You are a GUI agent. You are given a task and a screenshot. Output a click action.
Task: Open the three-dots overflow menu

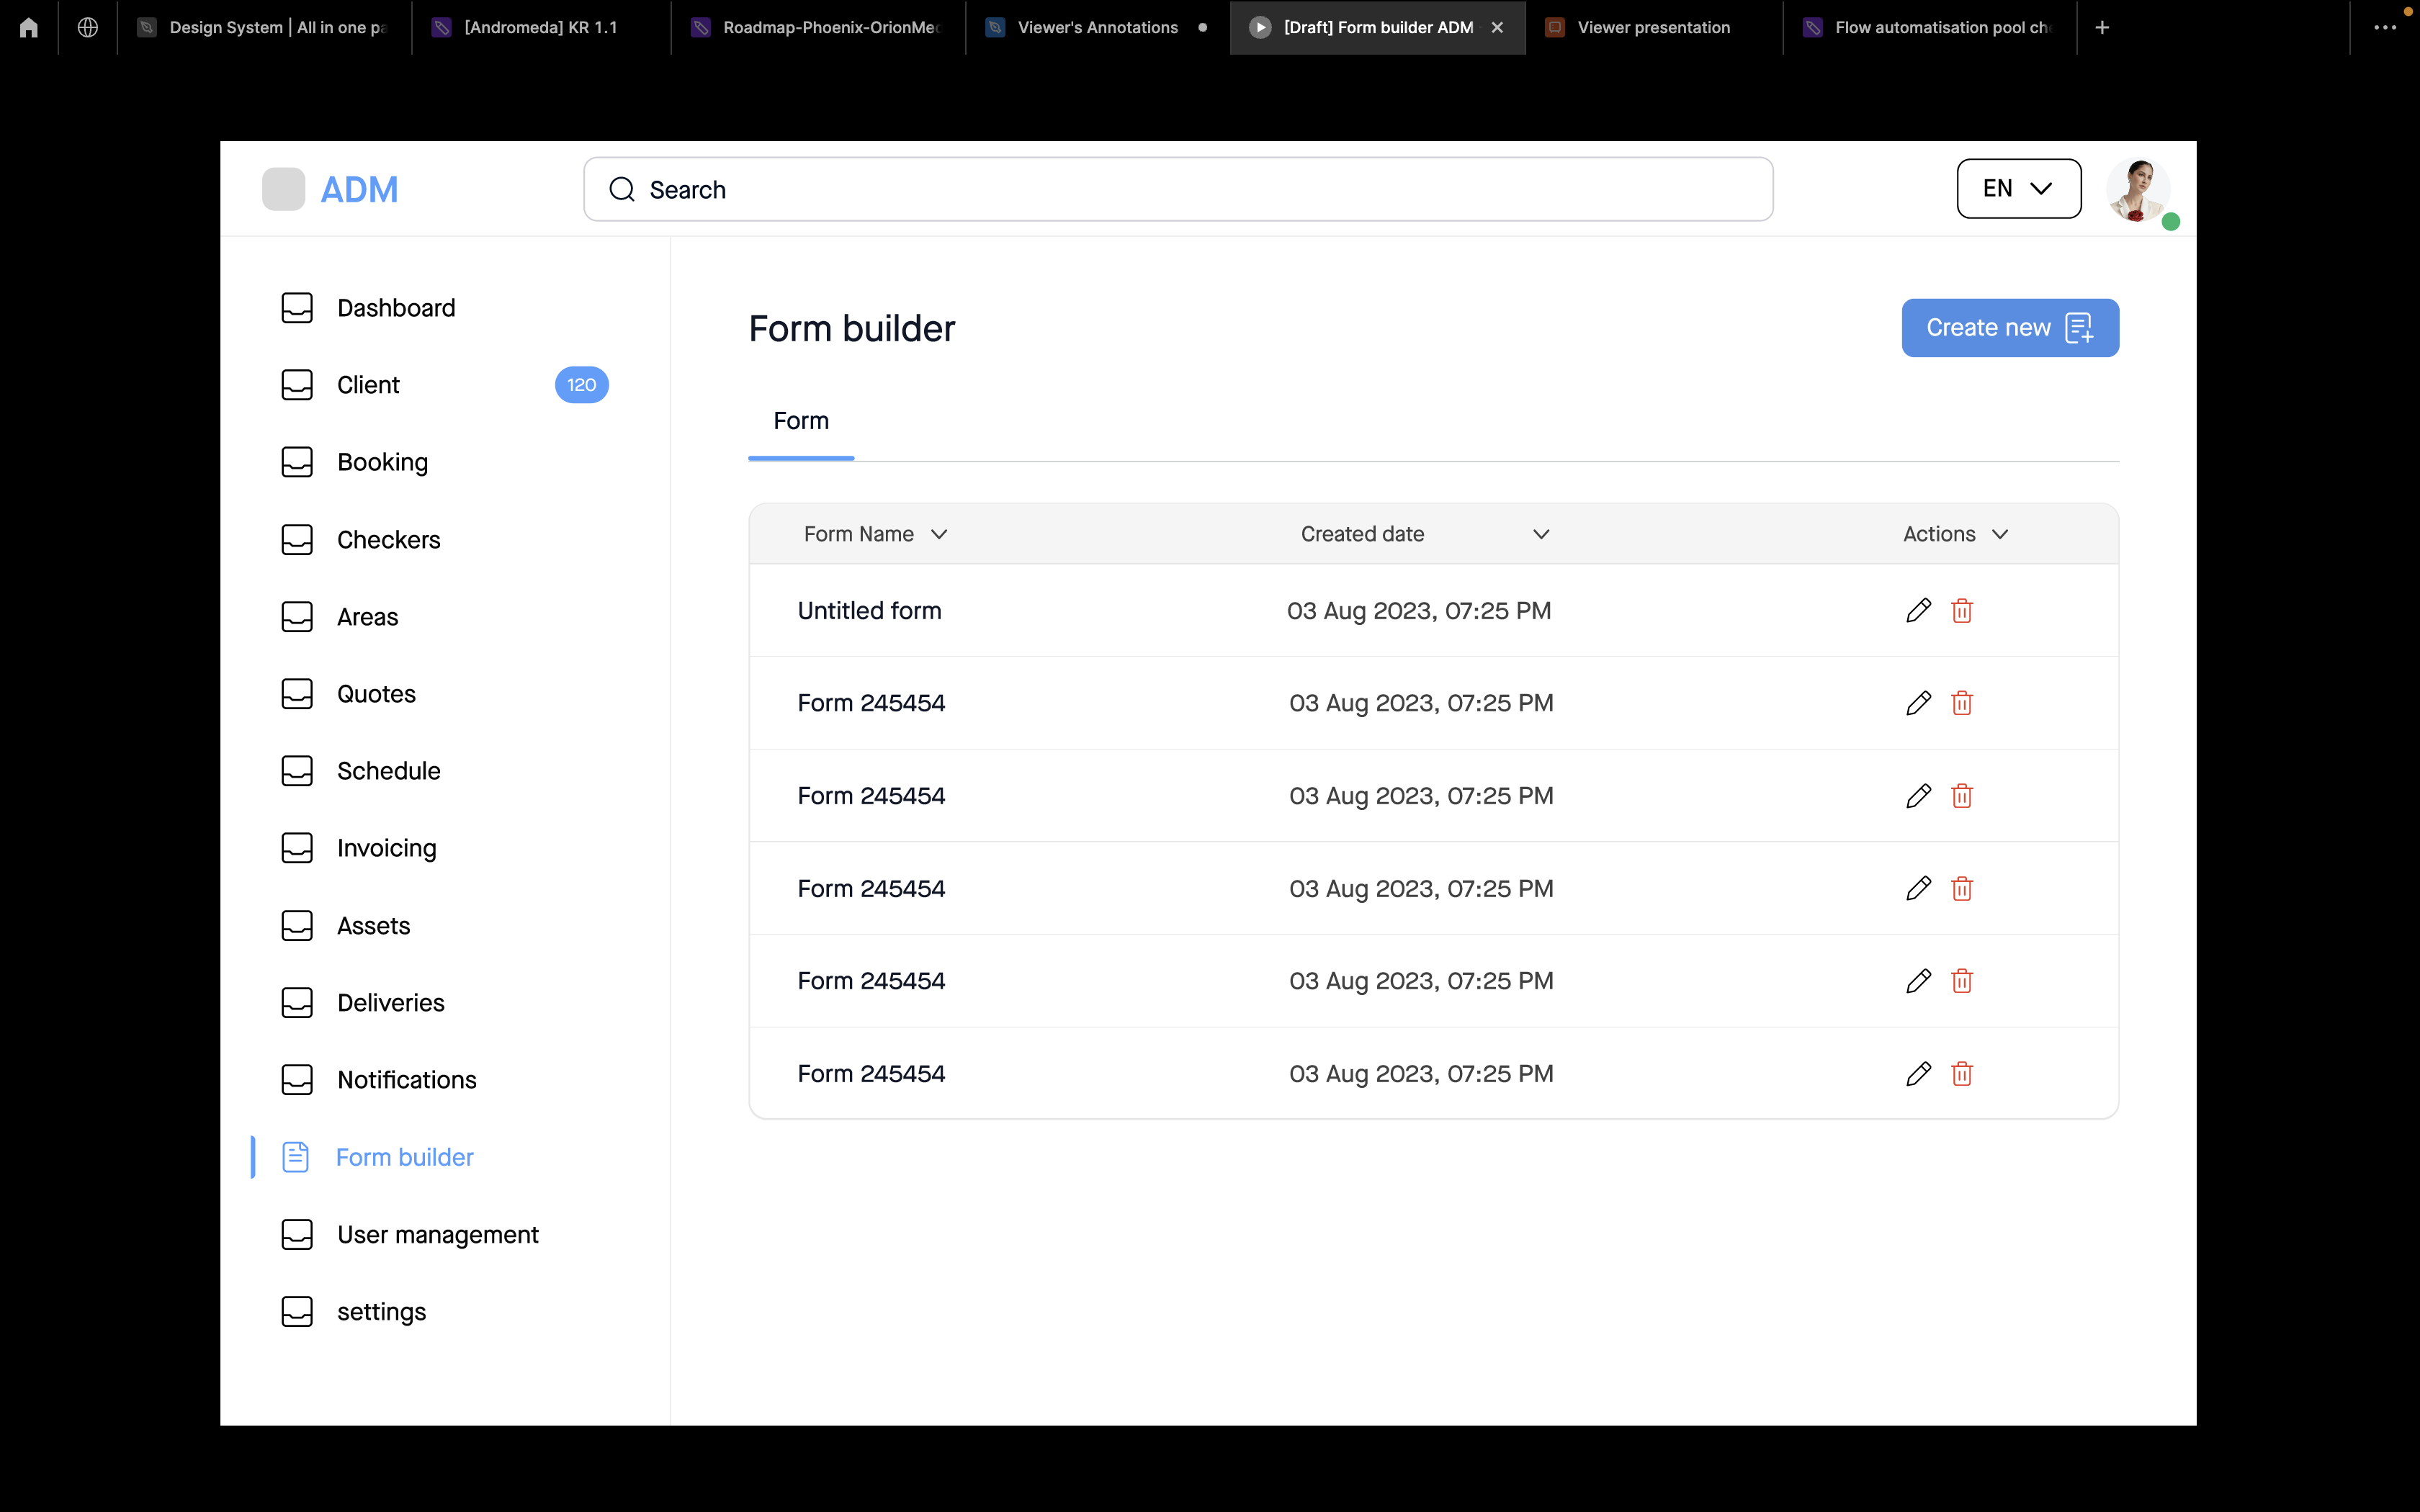click(2385, 28)
